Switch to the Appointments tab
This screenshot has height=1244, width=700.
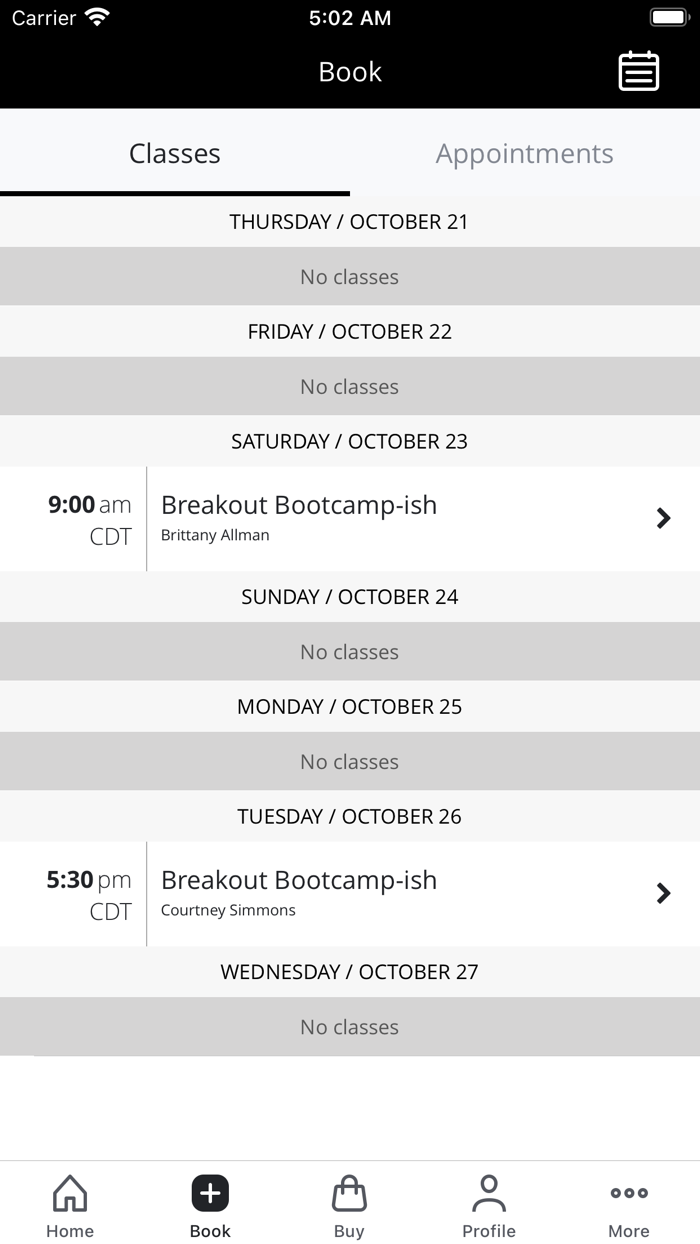coord(524,153)
